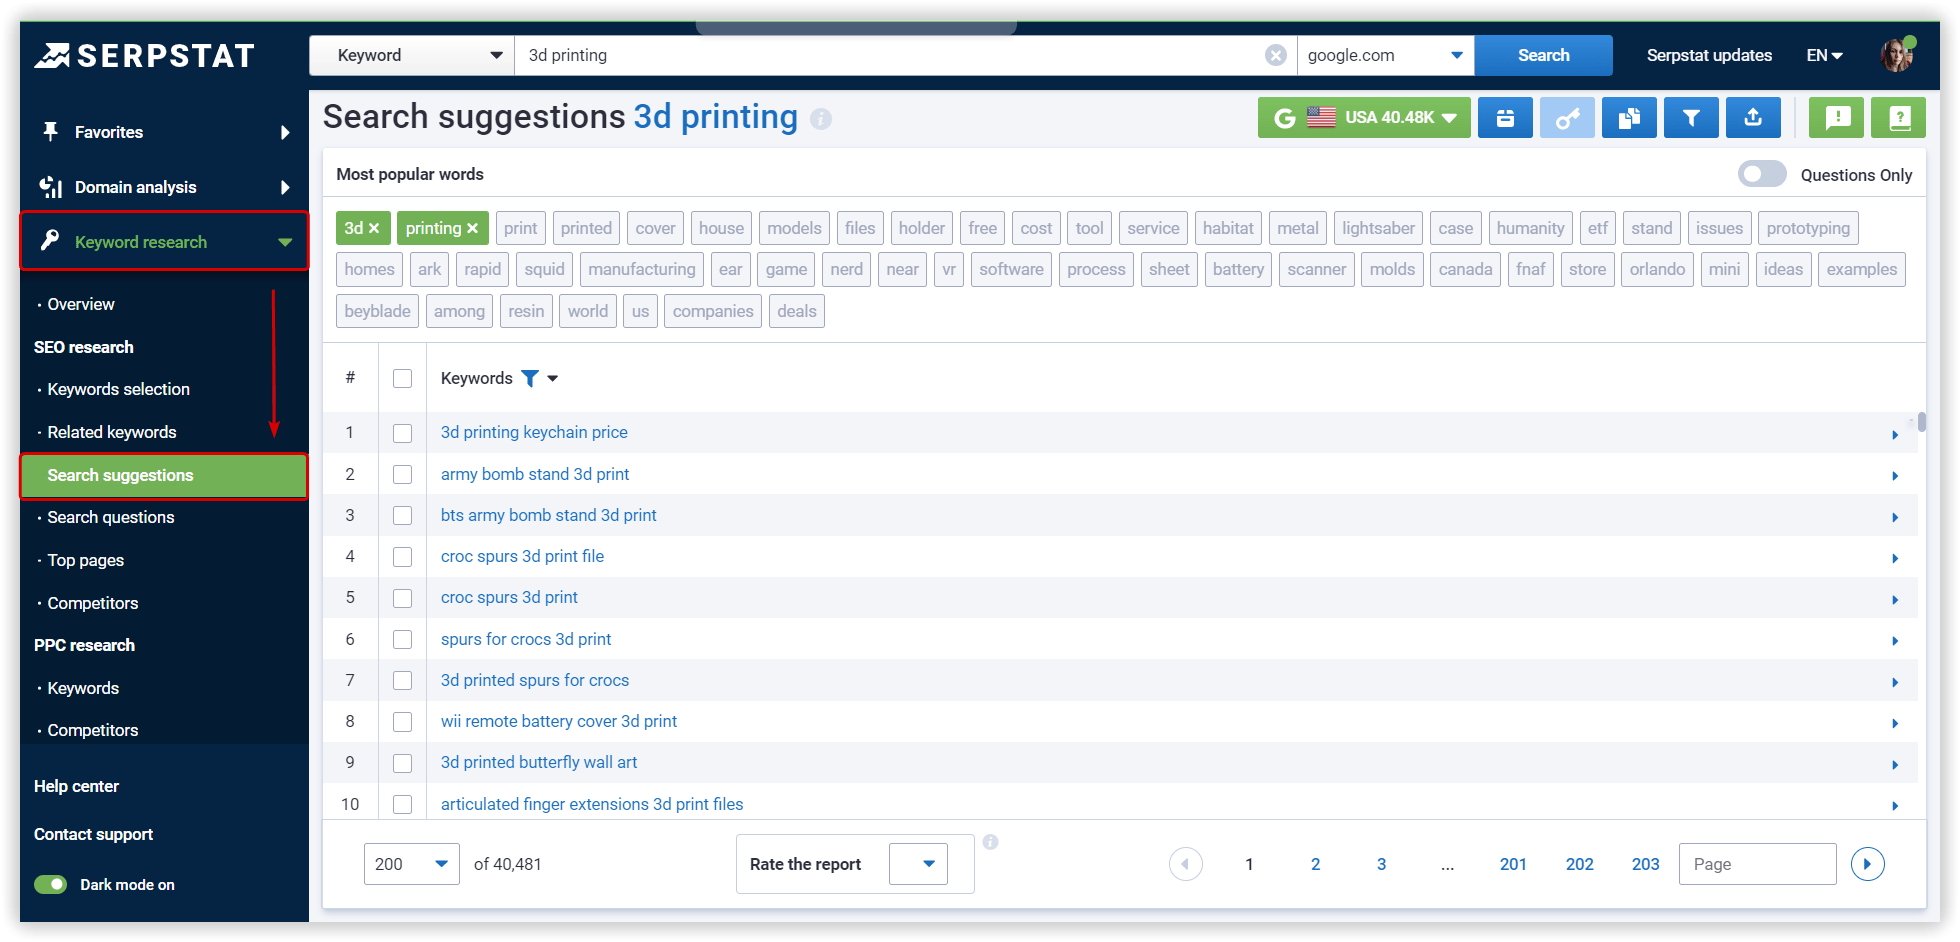Expand row arrow for '3d printed butterfly wall art'

tap(1895, 764)
